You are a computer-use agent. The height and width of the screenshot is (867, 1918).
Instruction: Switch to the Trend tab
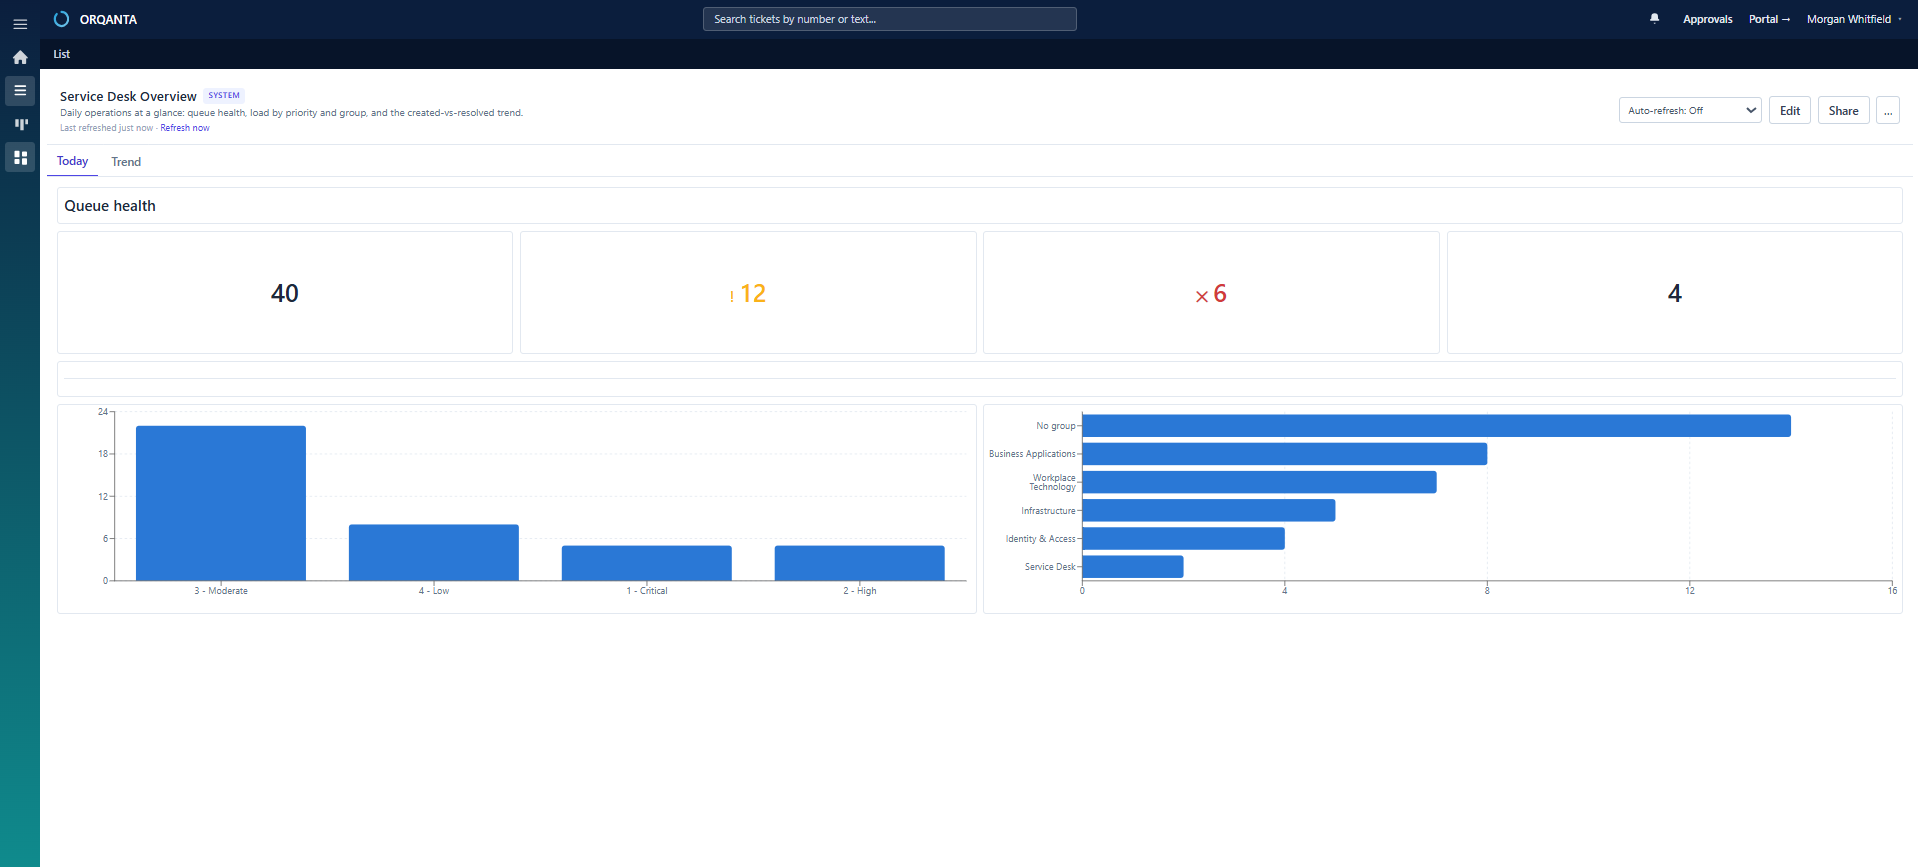pos(126,162)
